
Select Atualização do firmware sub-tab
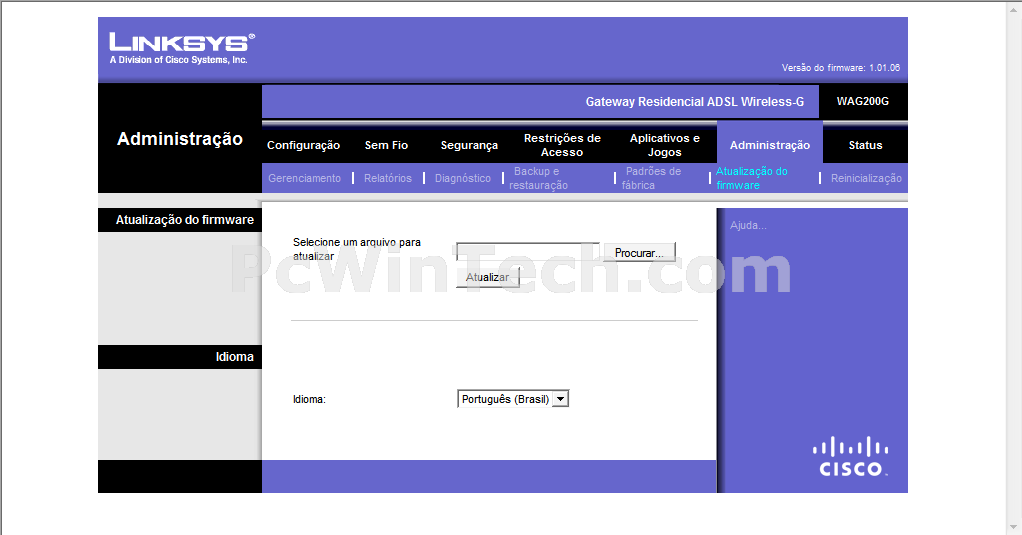pos(752,178)
